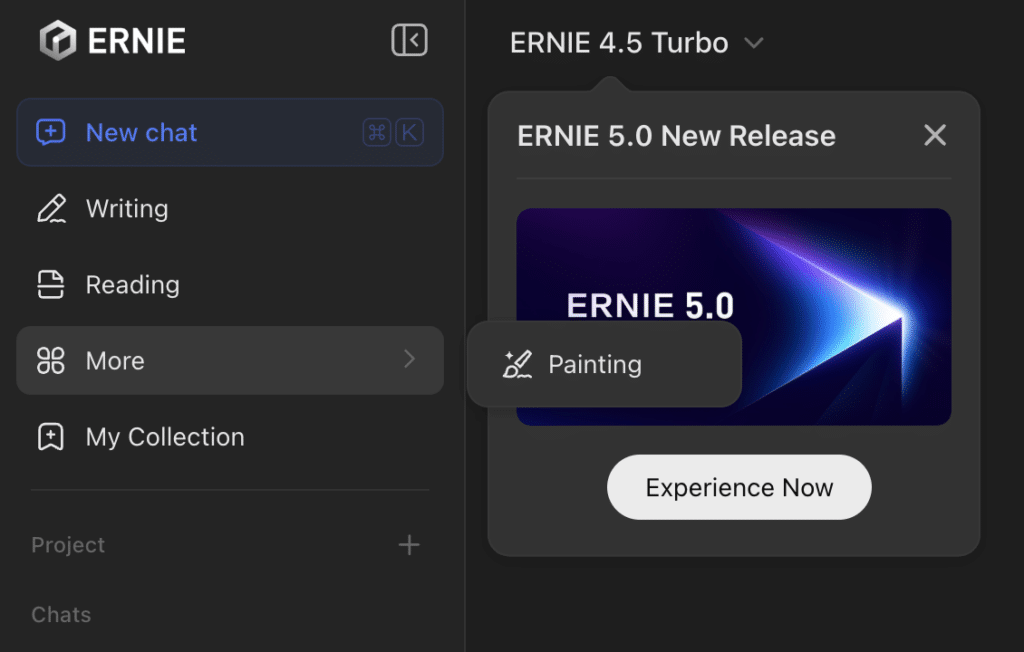Choose Painting from the More submenu
Image resolution: width=1024 pixels, height=652 pixels.
pyautogui.click(x=594, y=364)
